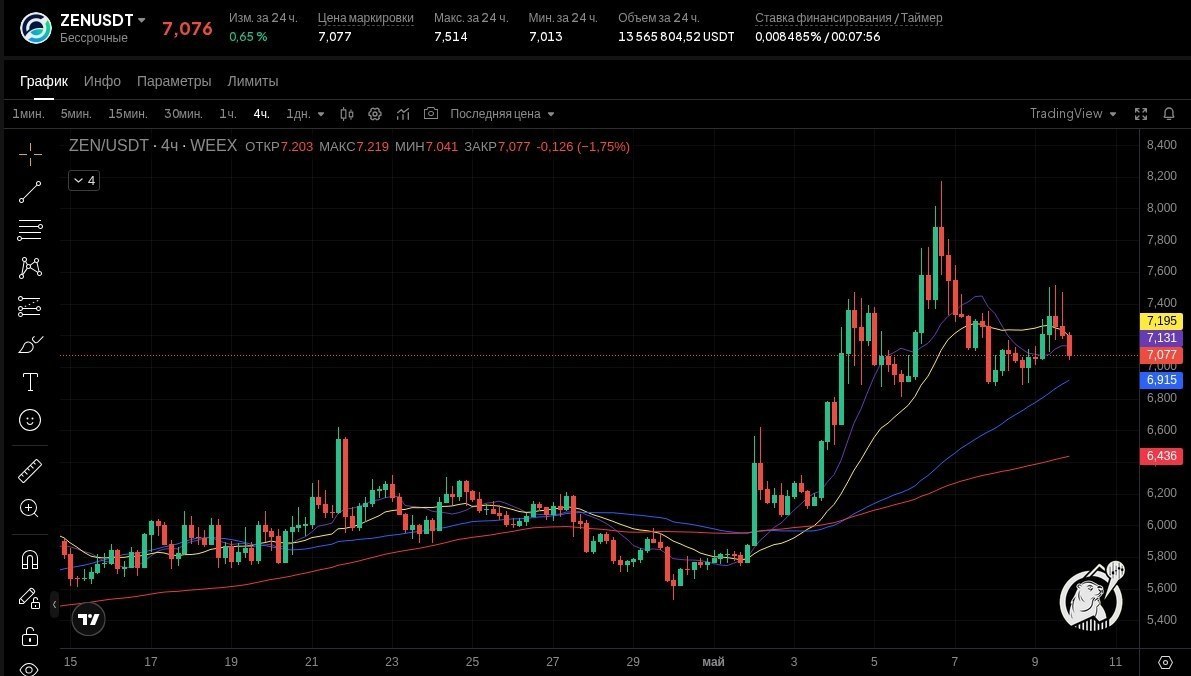Switch to the Инфо tab

(x=103, y=81)
